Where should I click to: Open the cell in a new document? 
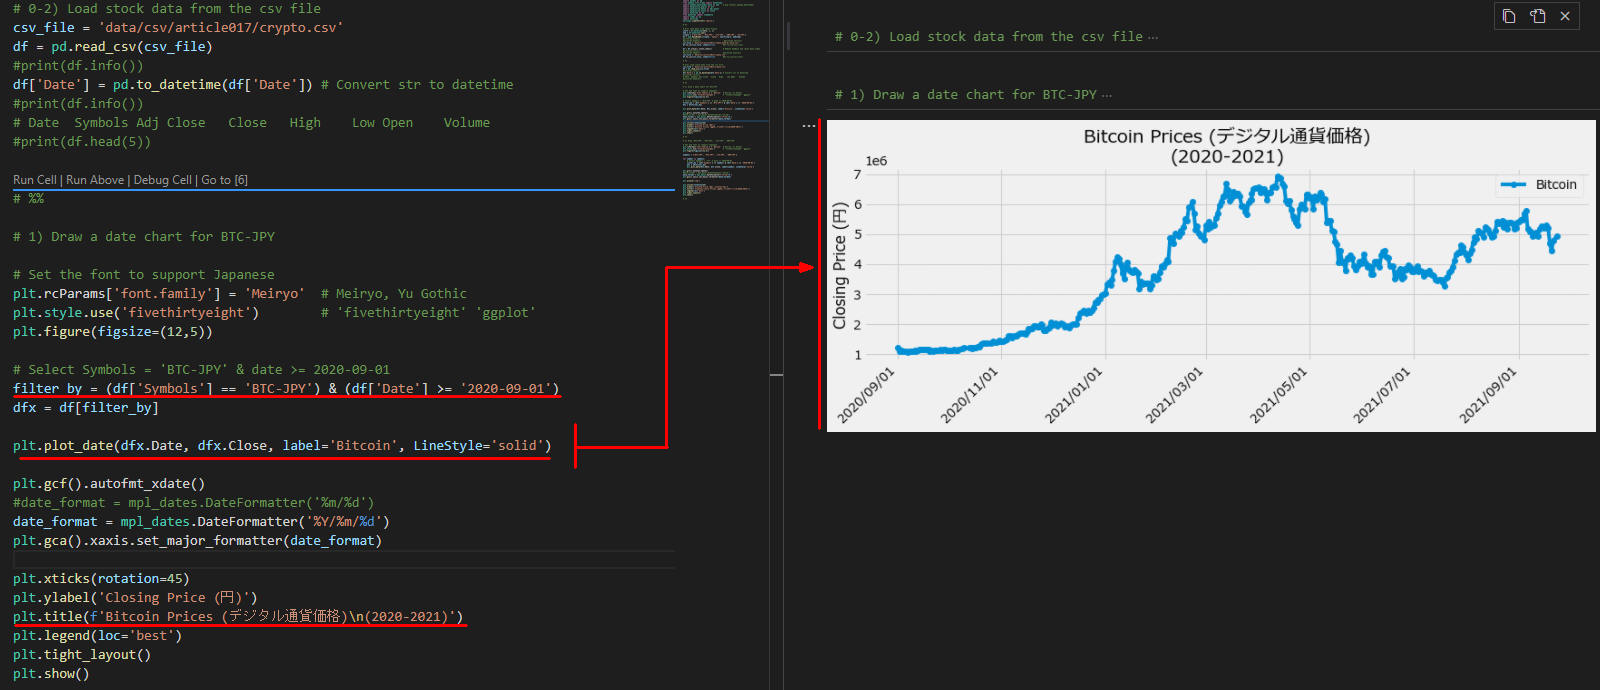(x=1537, y=16)
